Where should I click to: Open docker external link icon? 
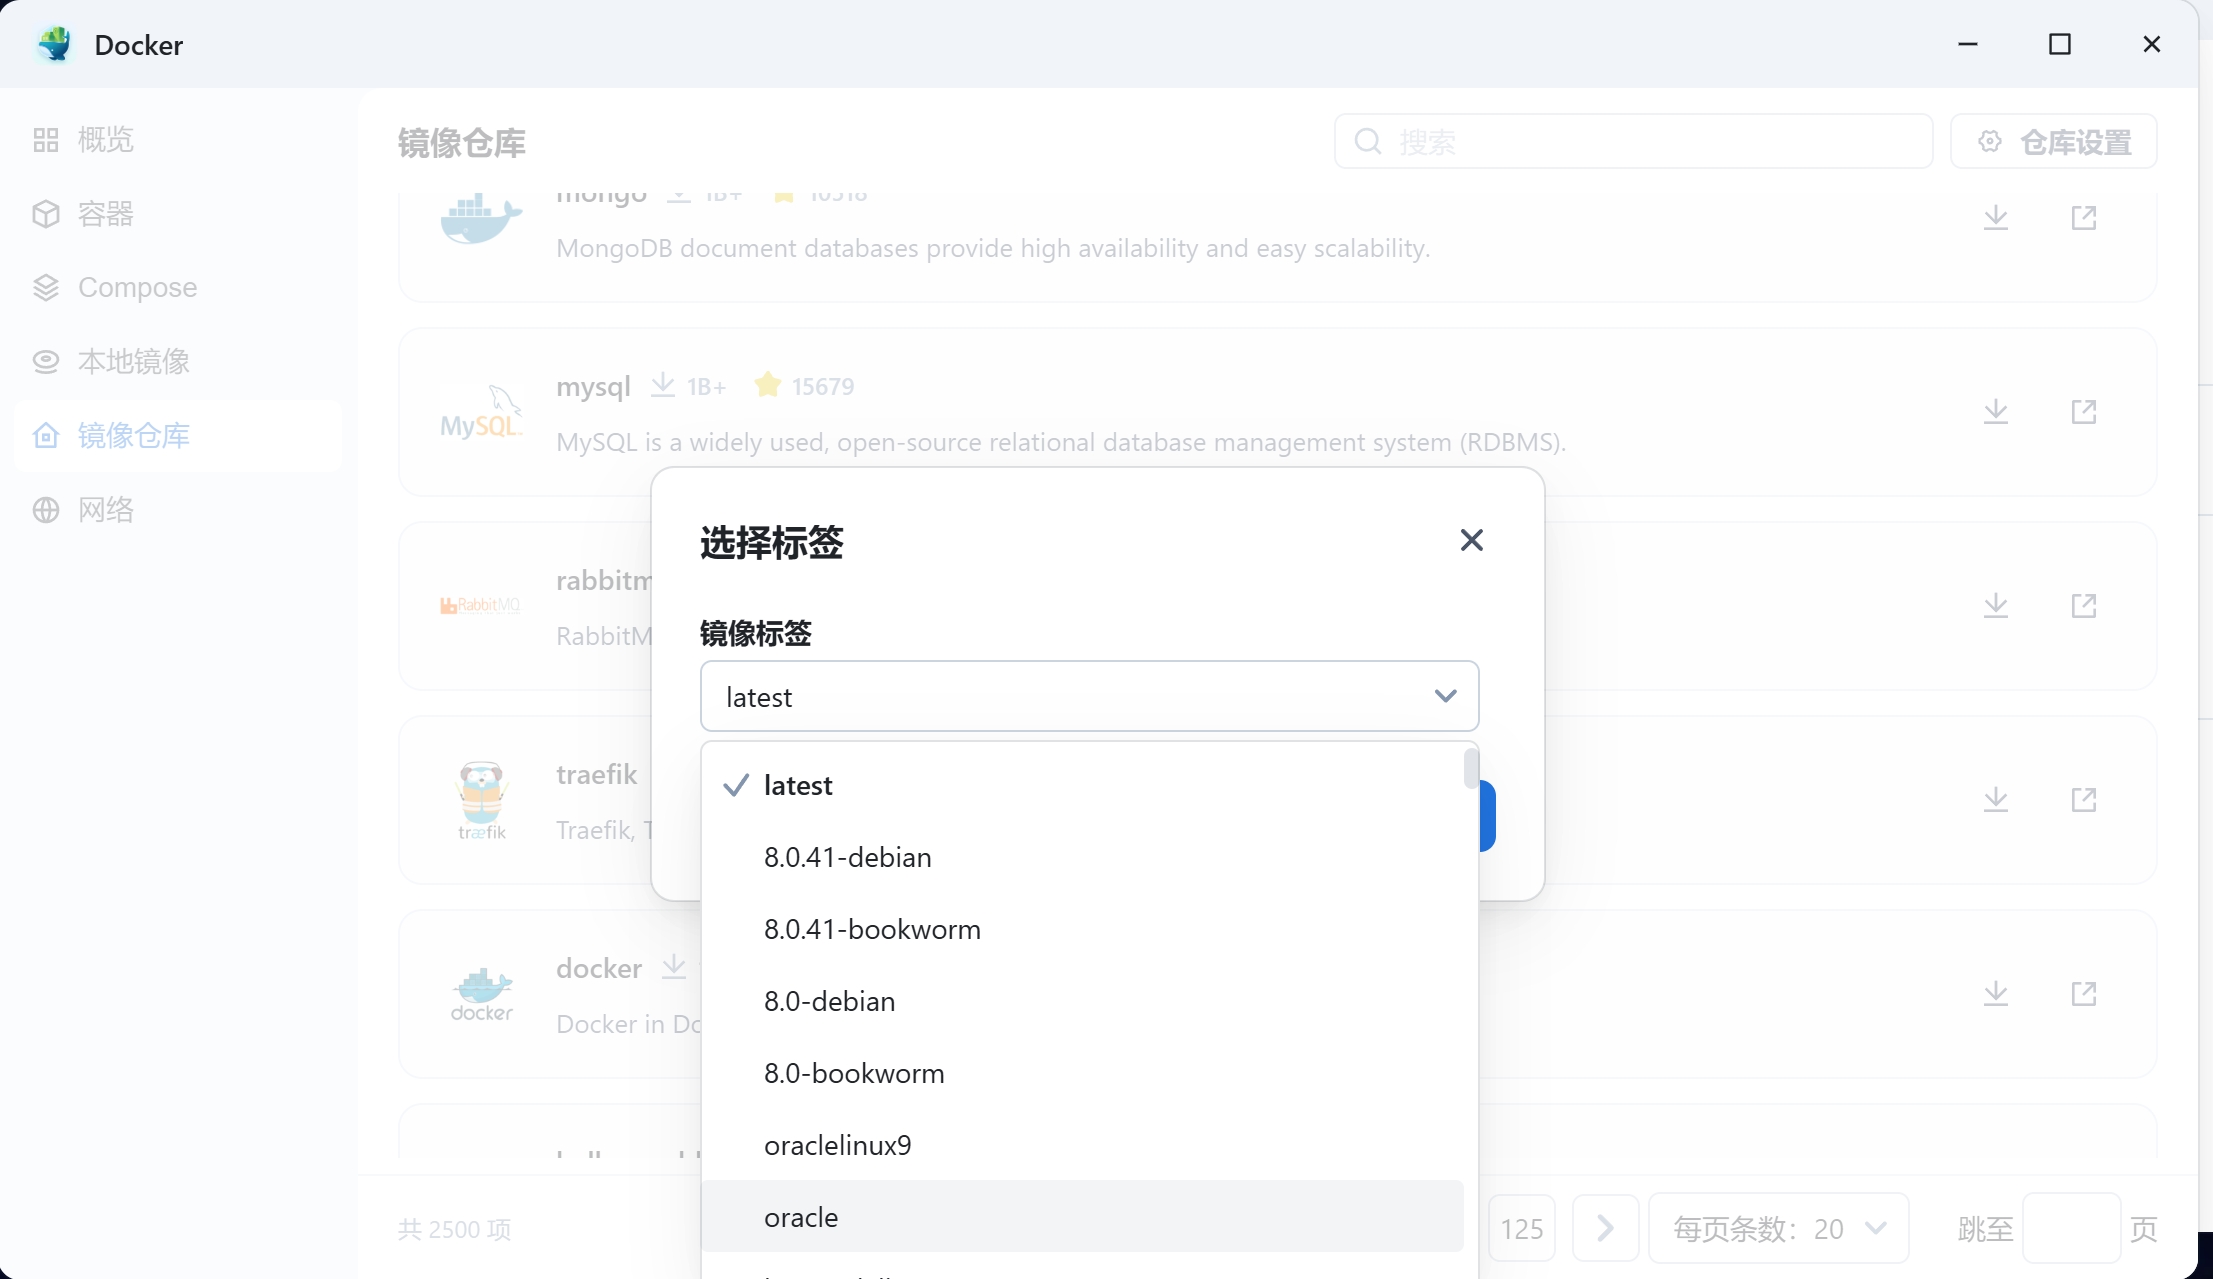pyautogui.click(x=2084, y=993)
